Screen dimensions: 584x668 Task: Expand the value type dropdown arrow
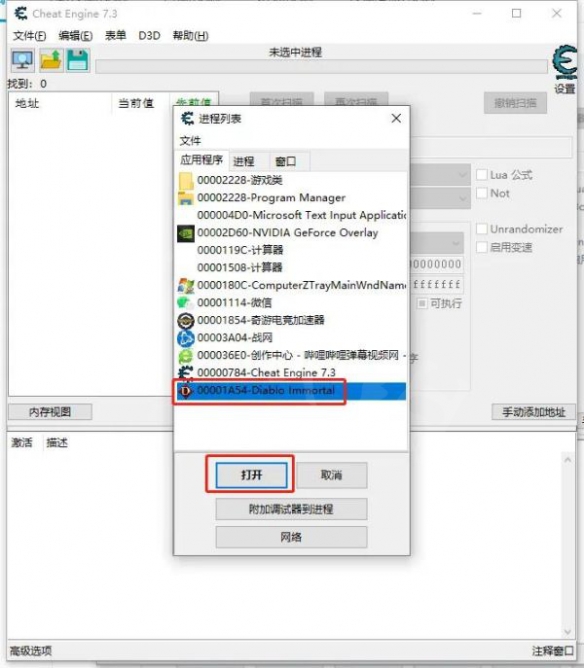[x=462, y=199]
